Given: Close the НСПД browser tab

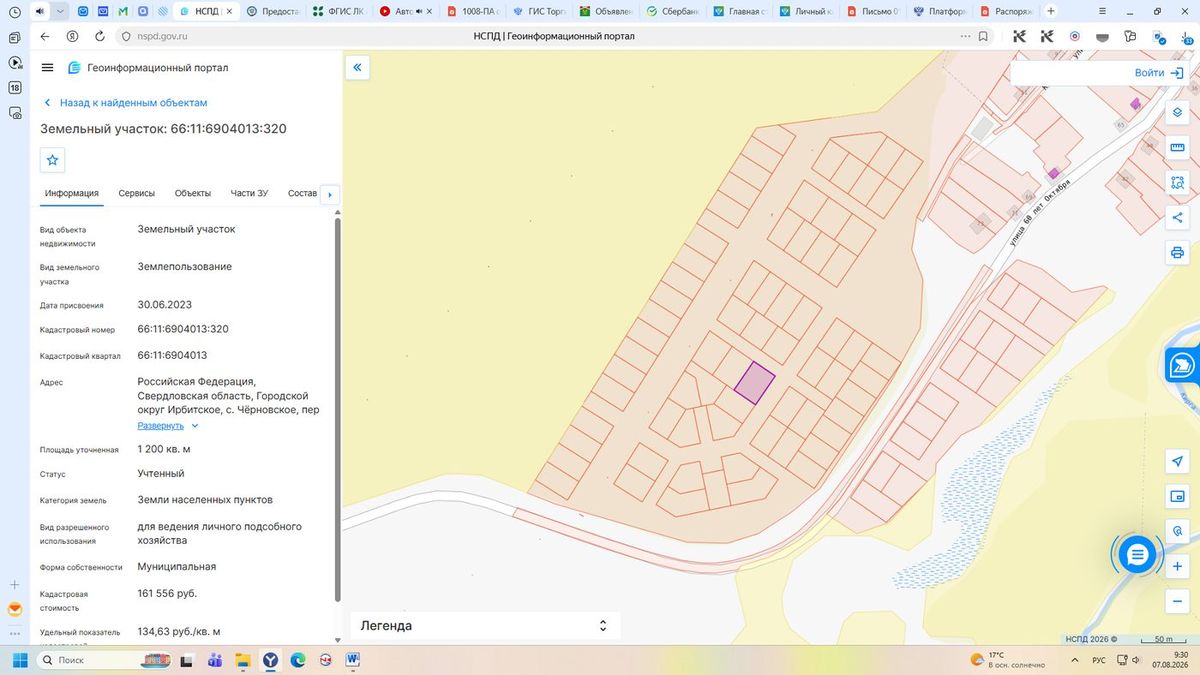Looking at the screenshot, I should [230, 12].
